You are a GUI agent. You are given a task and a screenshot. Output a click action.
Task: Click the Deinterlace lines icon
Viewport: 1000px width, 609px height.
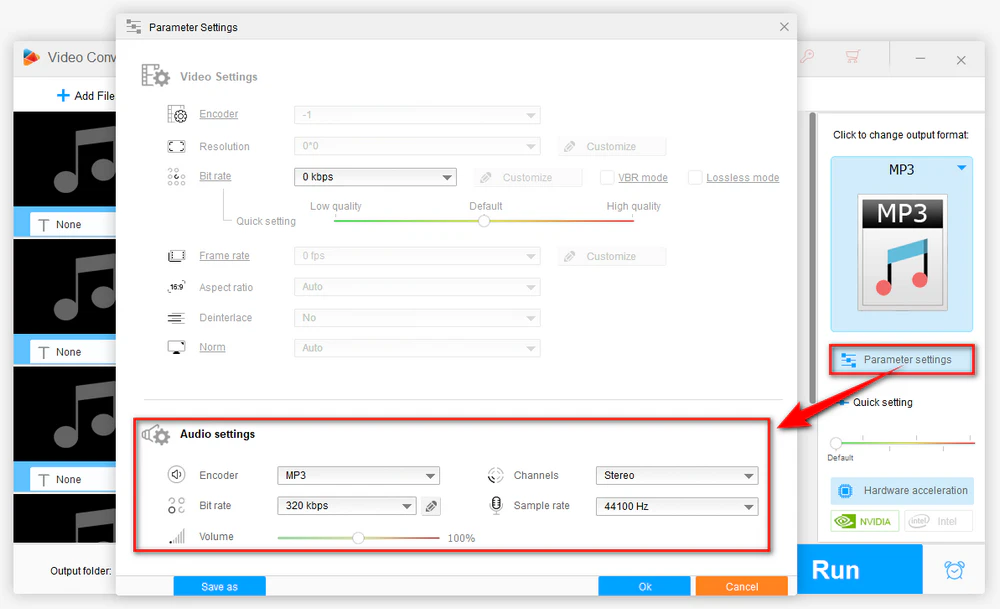coord(176,318)
